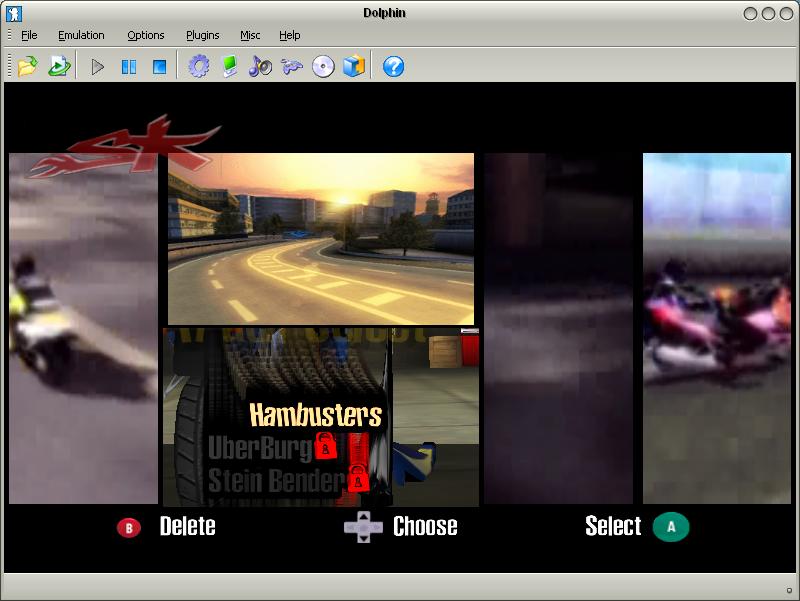The image size is (800, 601).
Task: Click the blue Help question mark icon
Action: pyautogui.click(x=393, y=67)
